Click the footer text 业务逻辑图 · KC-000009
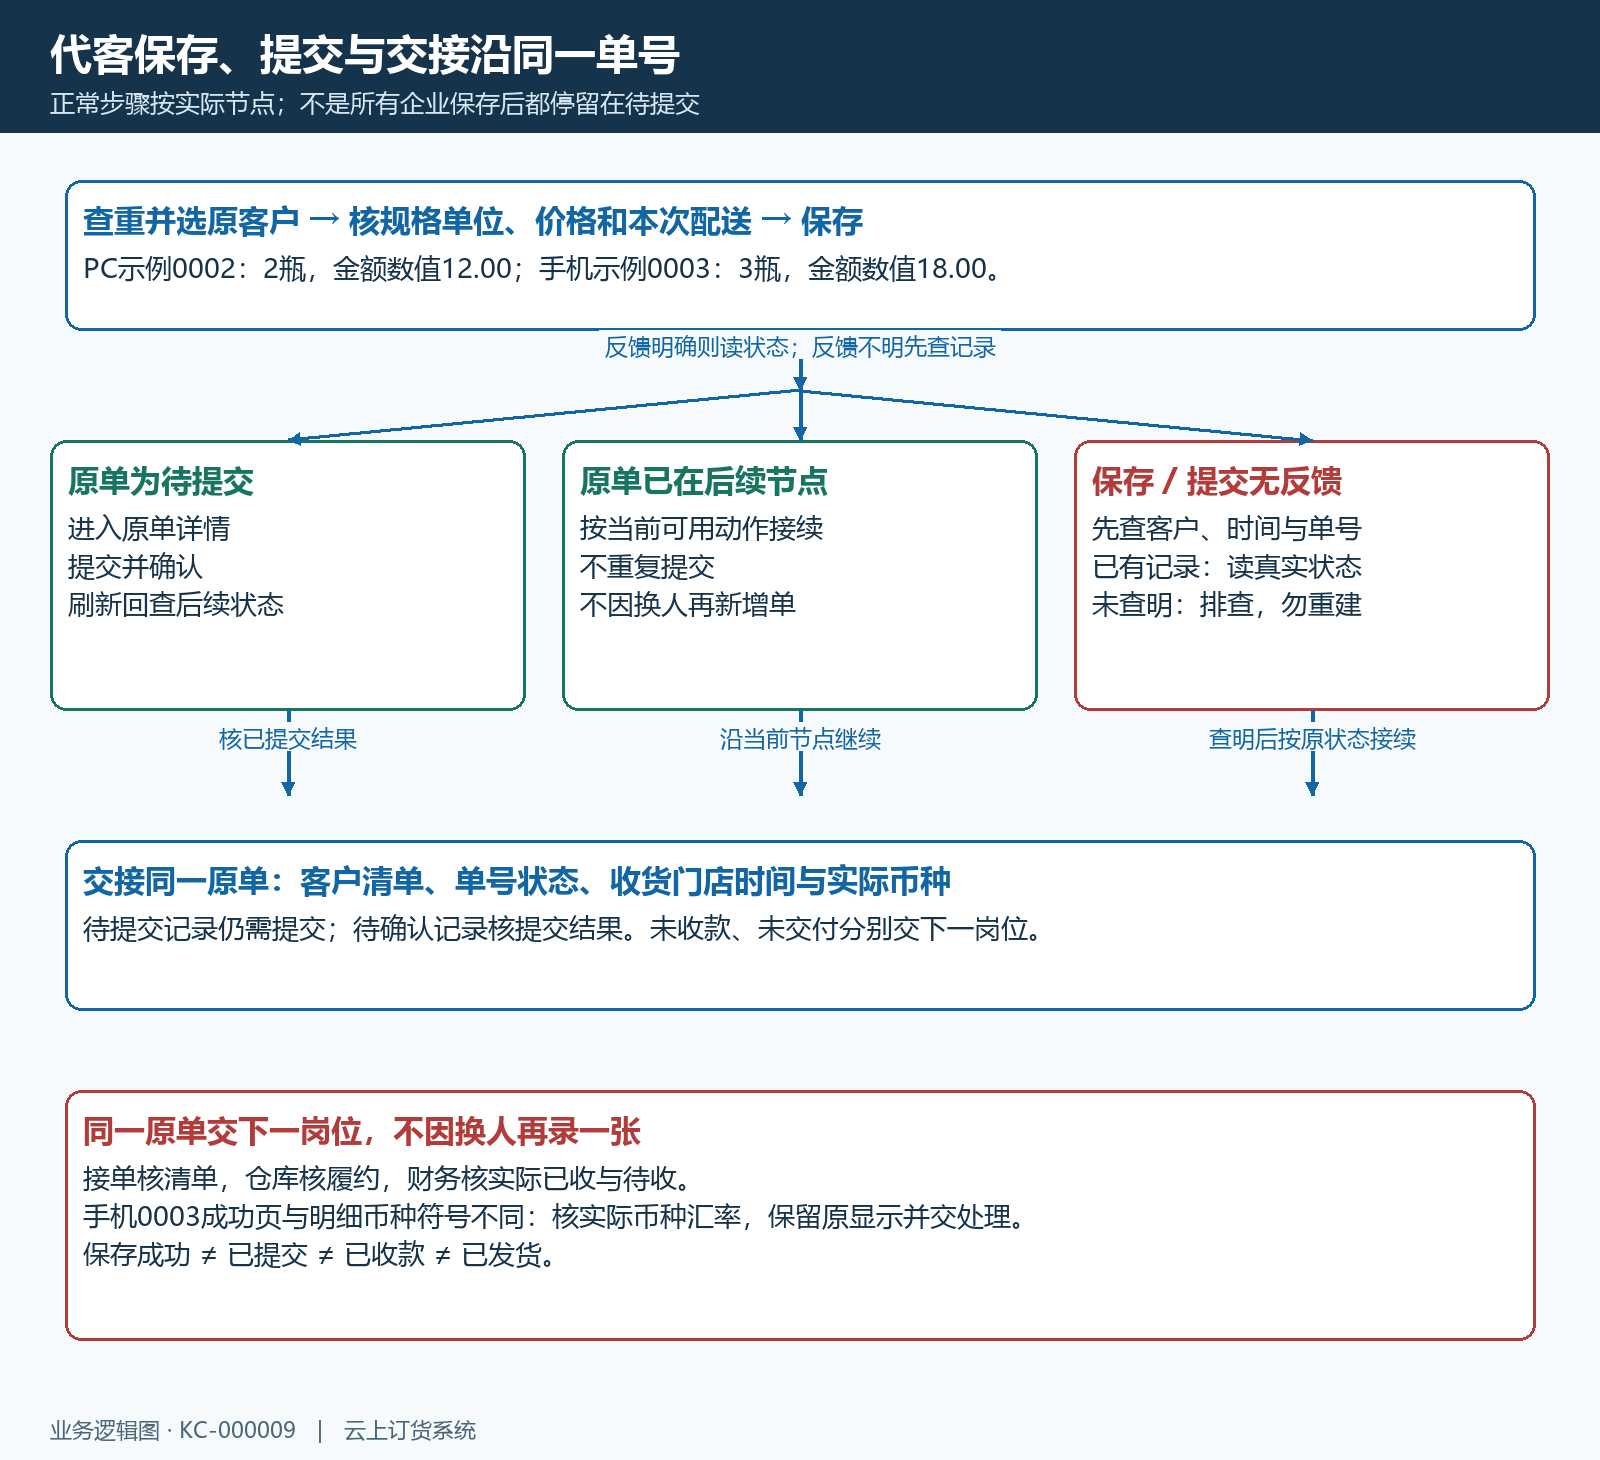The width and height of the screenshot is (1600, 1460). [x=173, y=1430]
